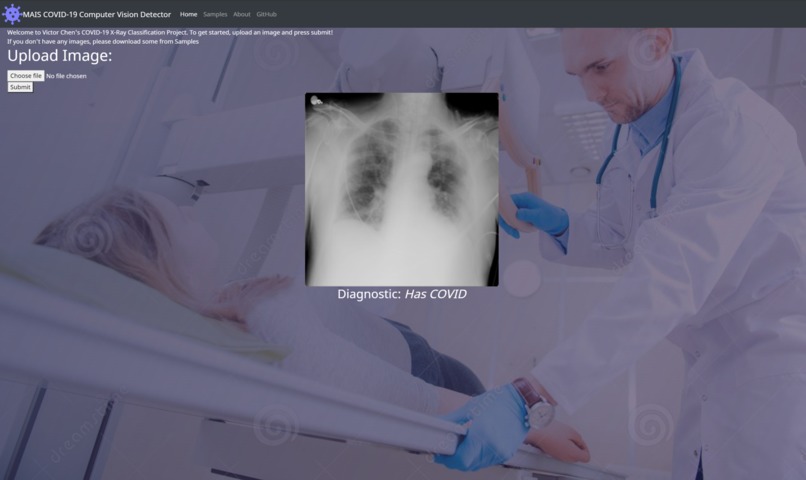Submit the uploaded image
This screenshot has width=806, height=480.
pos(20,87)
